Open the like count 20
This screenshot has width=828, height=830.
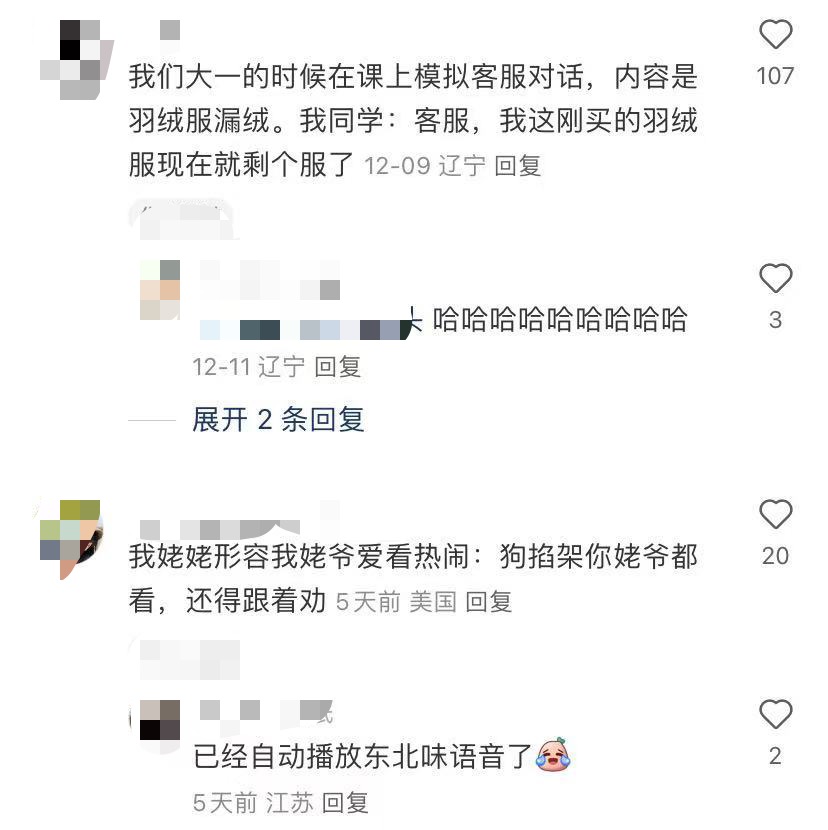pyautogui.click(x=775, y=556)
